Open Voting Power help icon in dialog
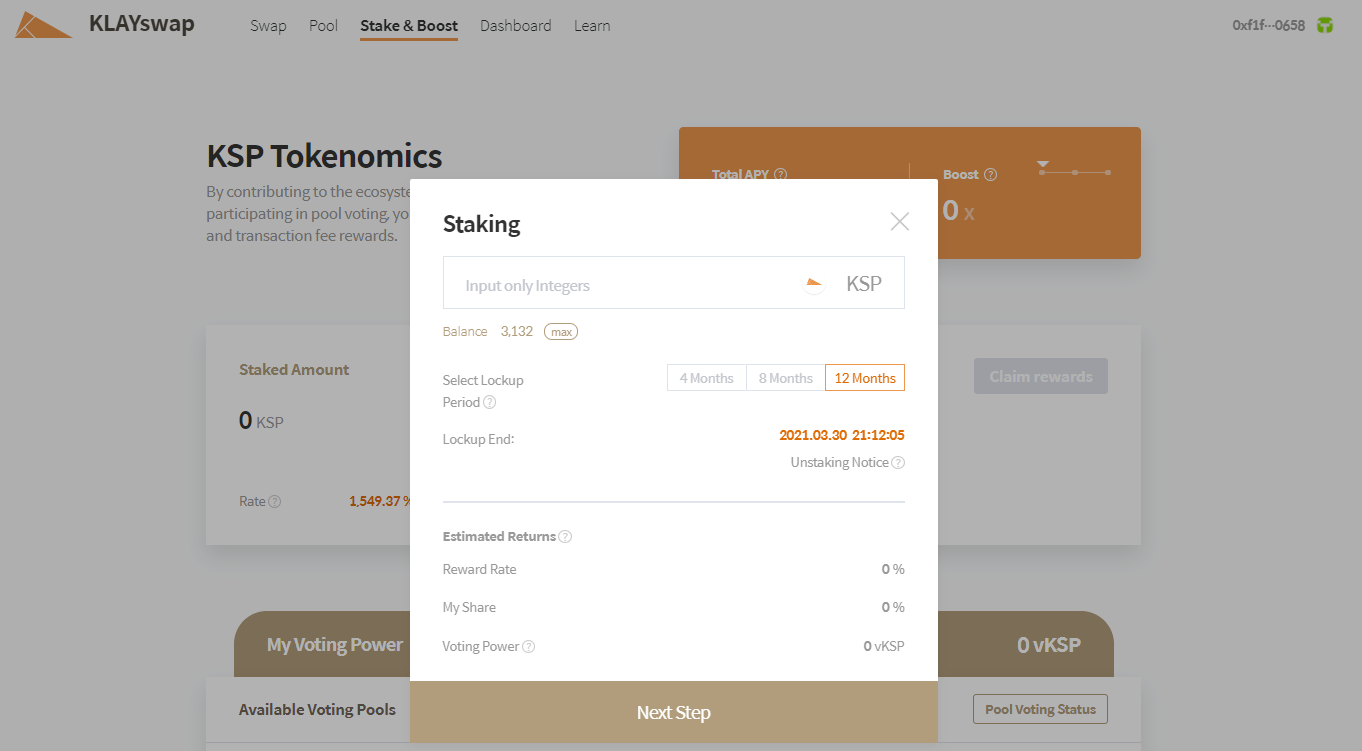 (x=529, y=646)
